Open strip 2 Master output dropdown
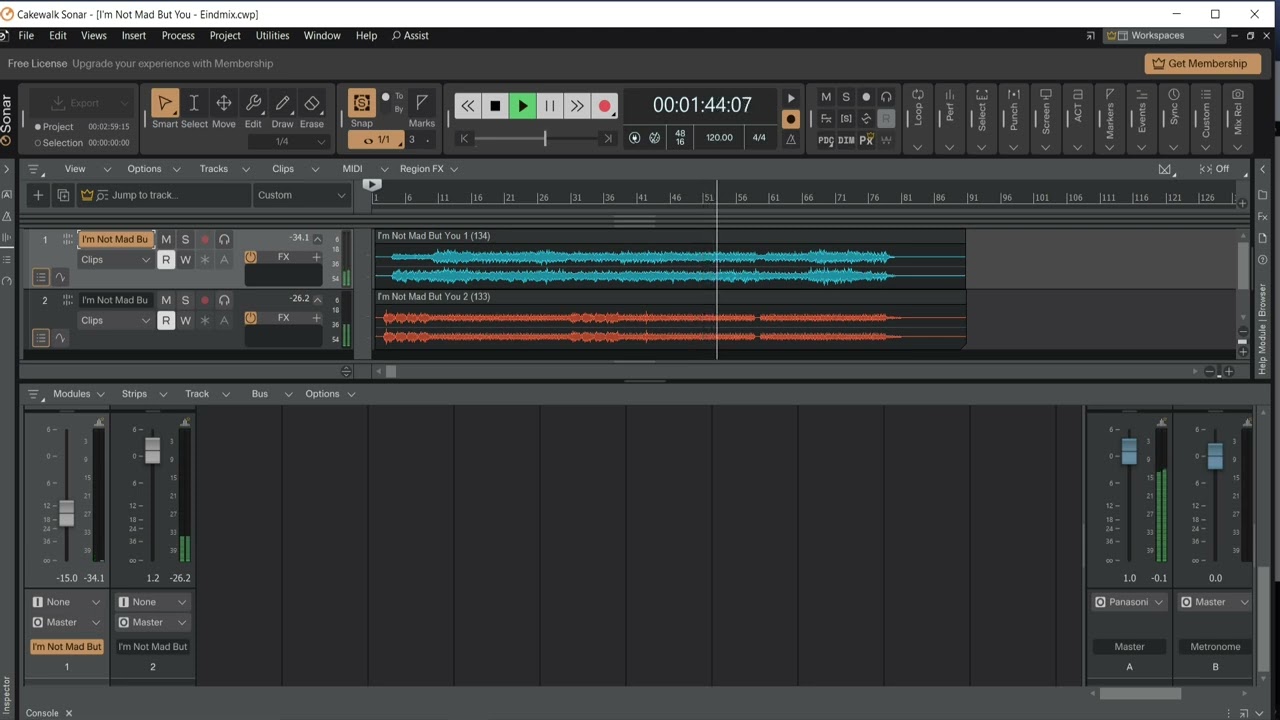Viewport: 1280px width, 720px height. click(153, 622)
